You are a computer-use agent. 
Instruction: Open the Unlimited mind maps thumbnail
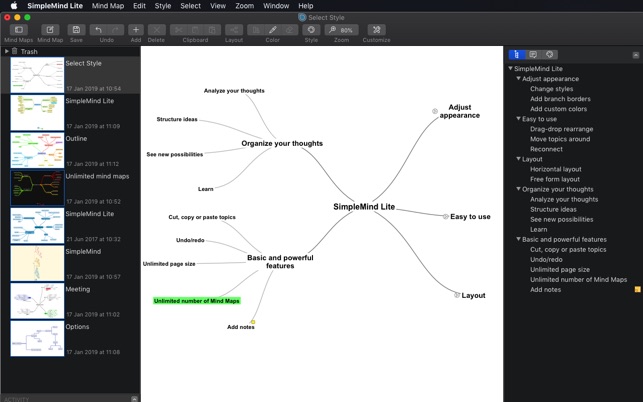pos(37,188)
